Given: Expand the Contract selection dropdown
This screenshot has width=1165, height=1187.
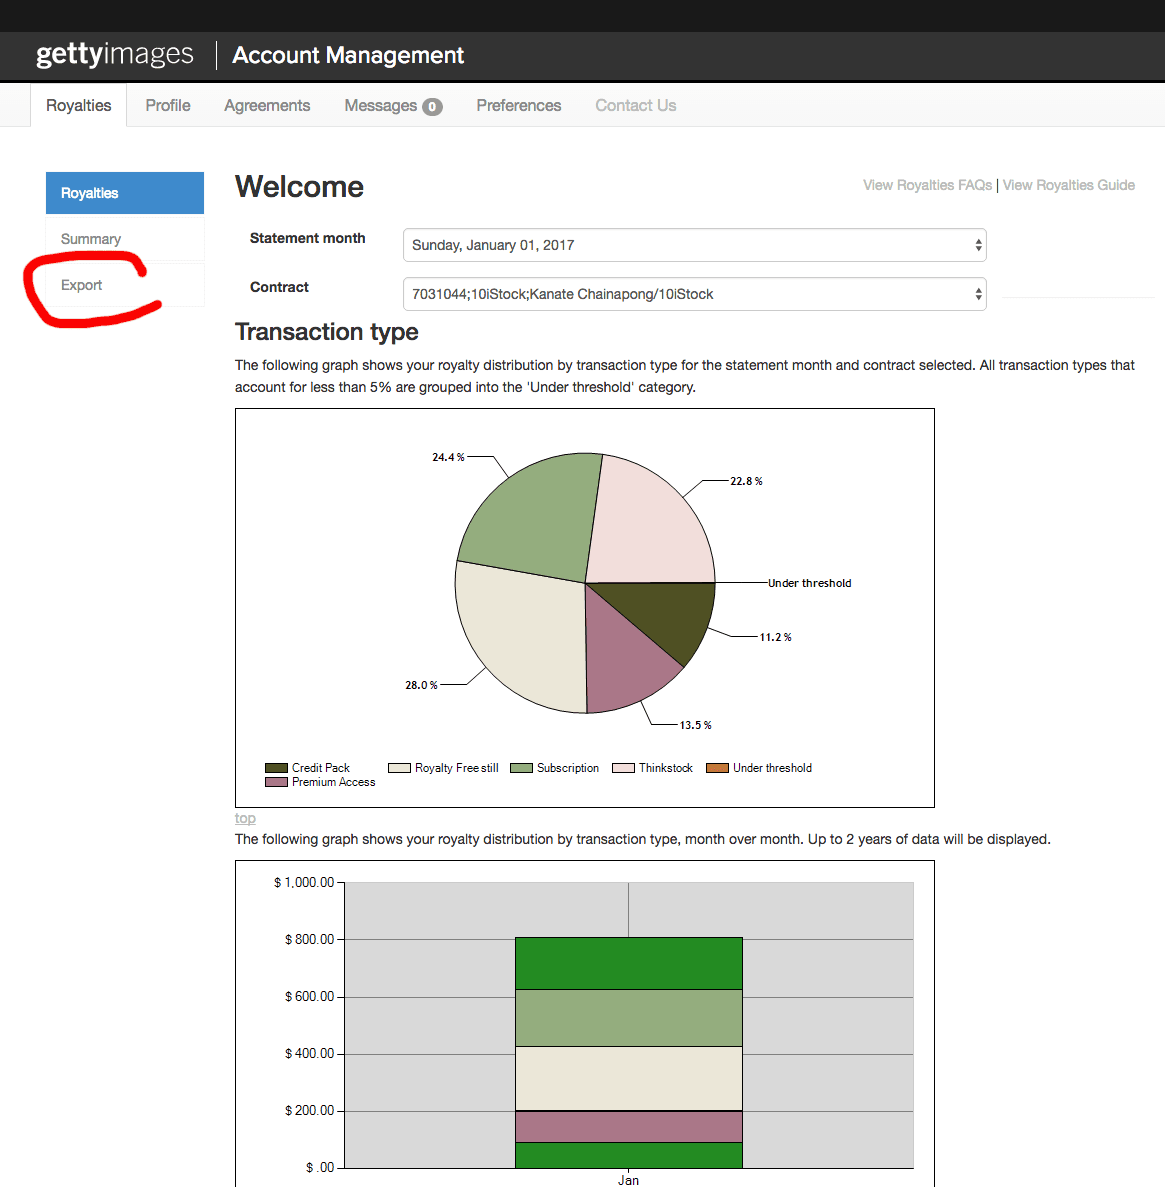Looking at the screenshot, I should (694, 294).
